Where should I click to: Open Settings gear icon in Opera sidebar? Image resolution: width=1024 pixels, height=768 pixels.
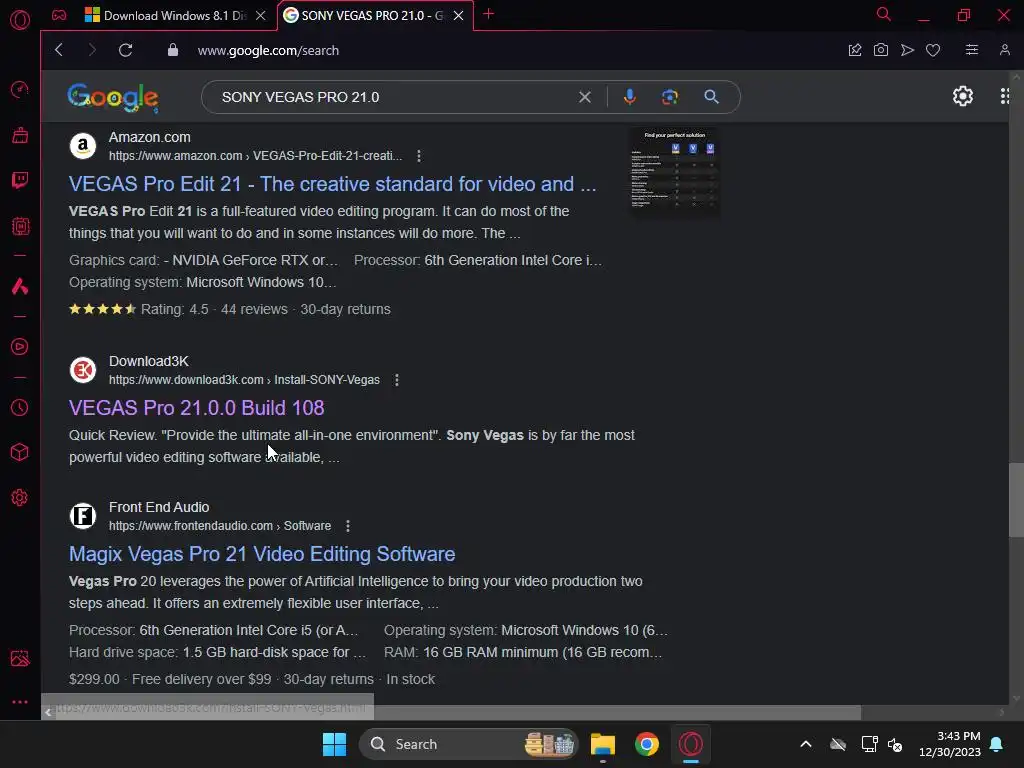20,498
